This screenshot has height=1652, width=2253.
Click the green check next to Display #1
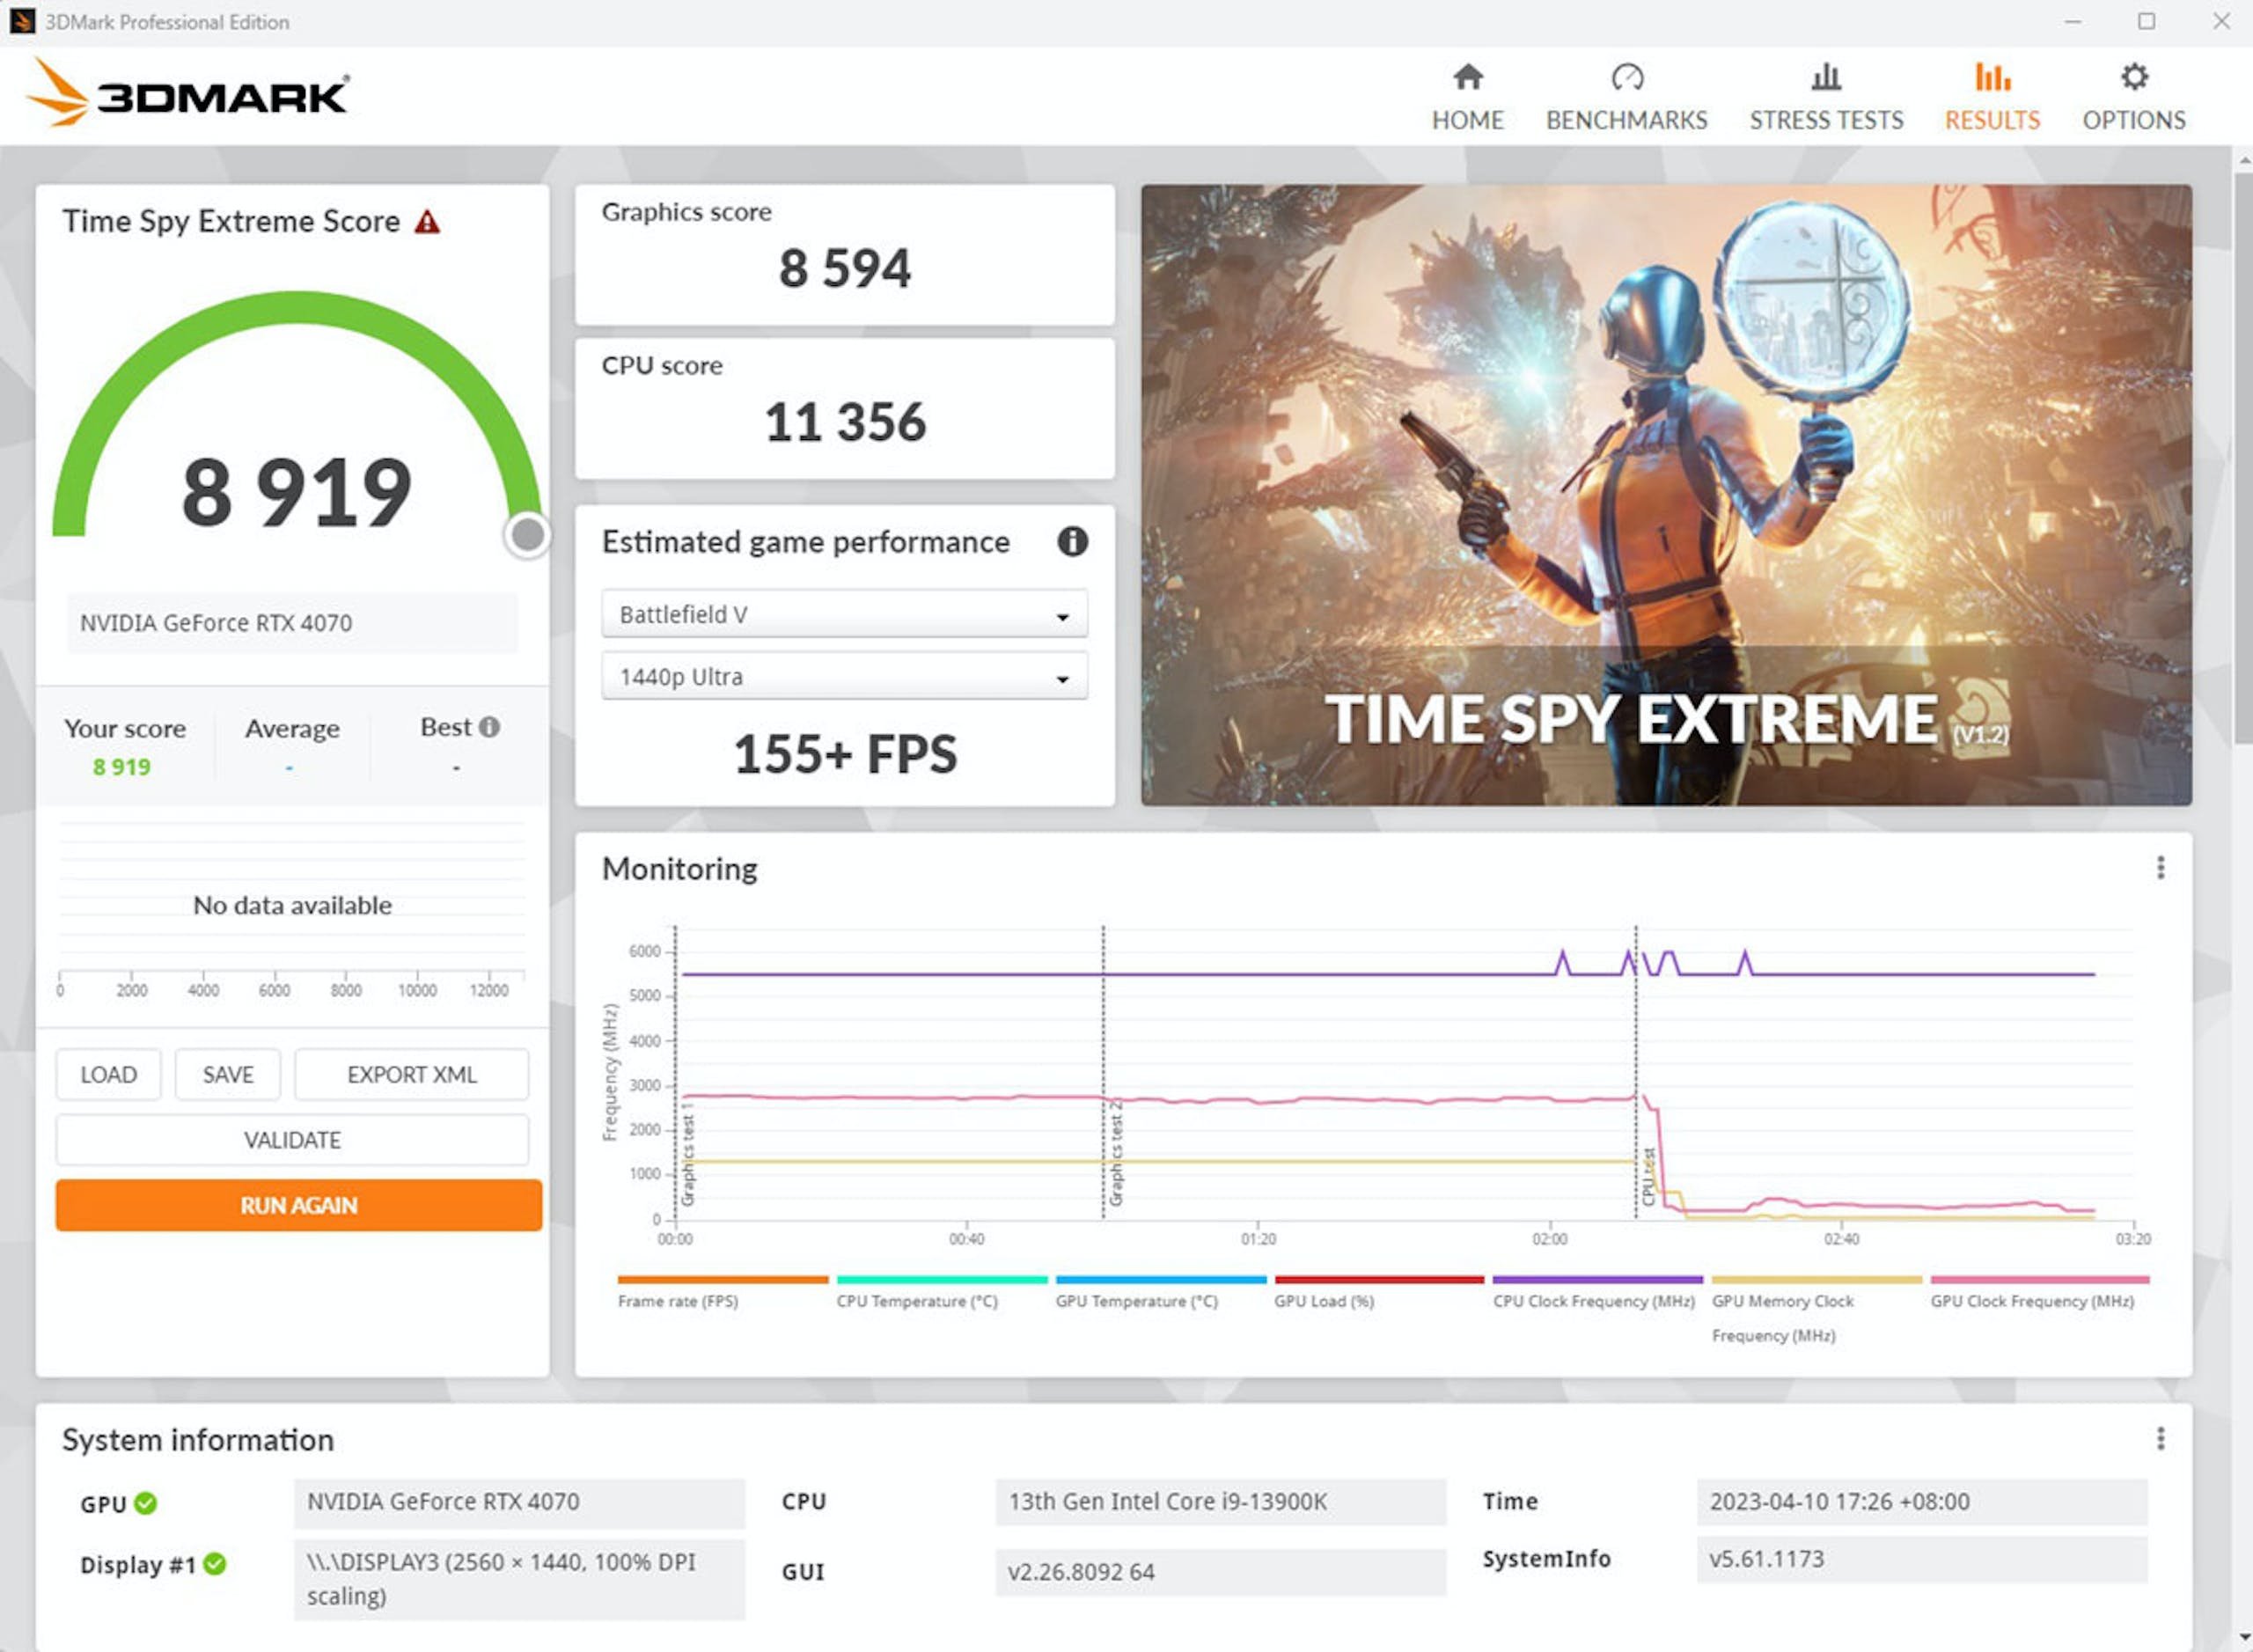(215, 1563)
